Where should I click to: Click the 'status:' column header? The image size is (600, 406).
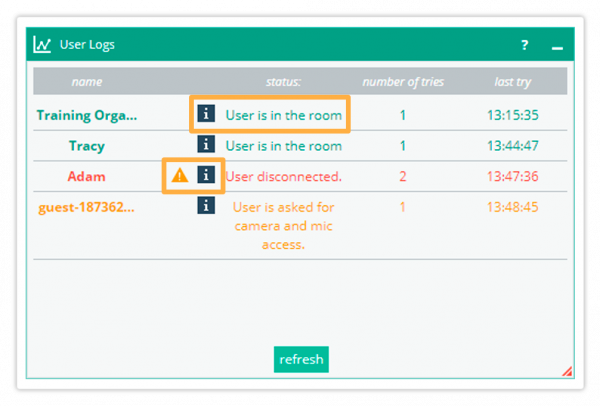click(x=283, y=82)
